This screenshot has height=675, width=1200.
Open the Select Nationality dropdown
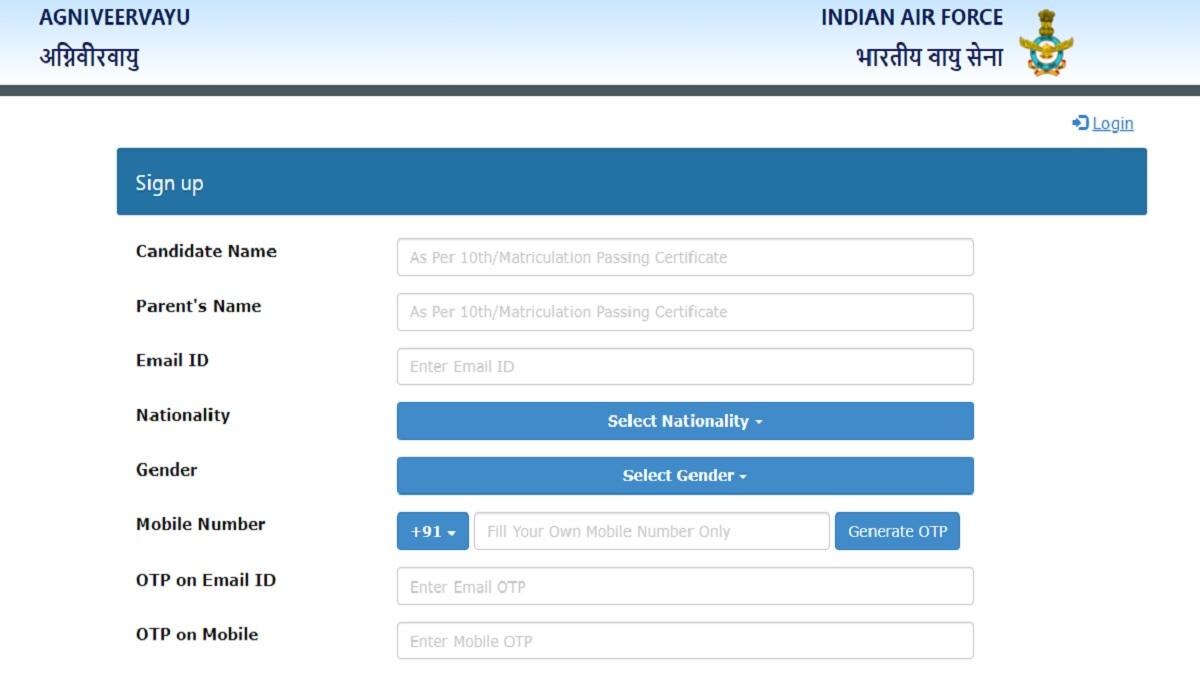point(685,421)
